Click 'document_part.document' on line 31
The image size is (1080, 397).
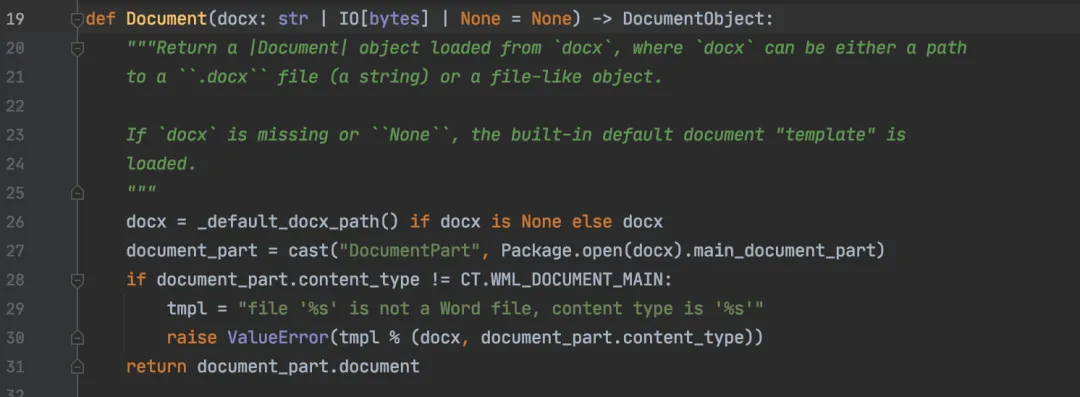coord(309,367)
